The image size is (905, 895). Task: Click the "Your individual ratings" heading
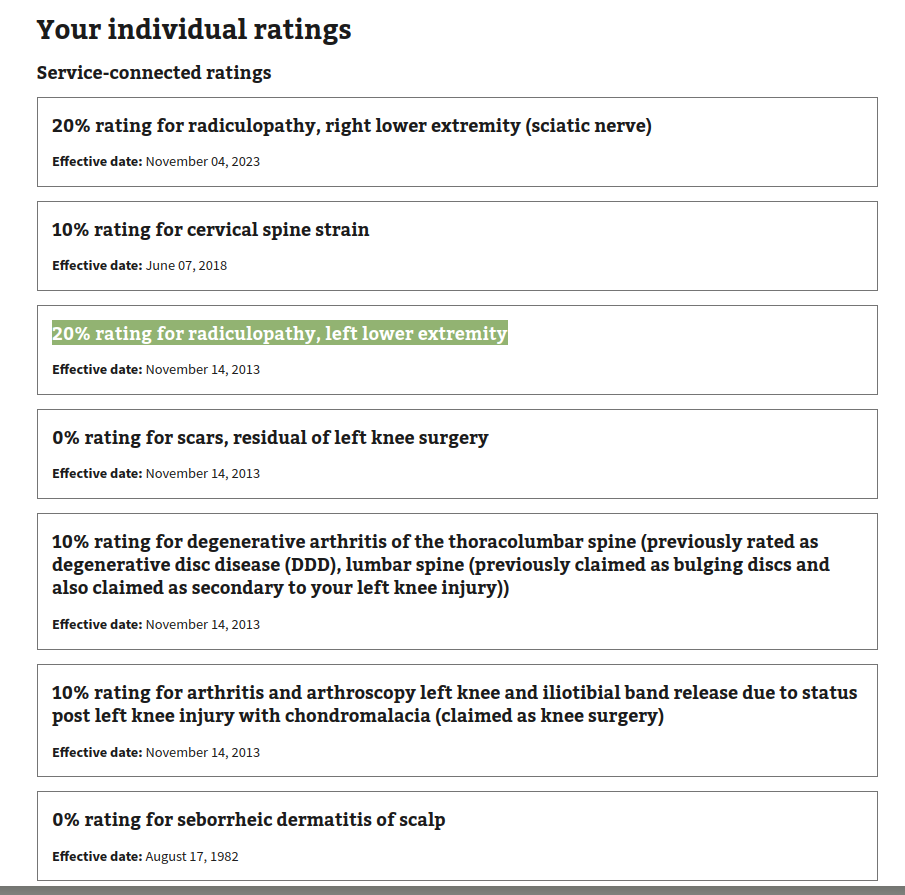tap(194, 30)
